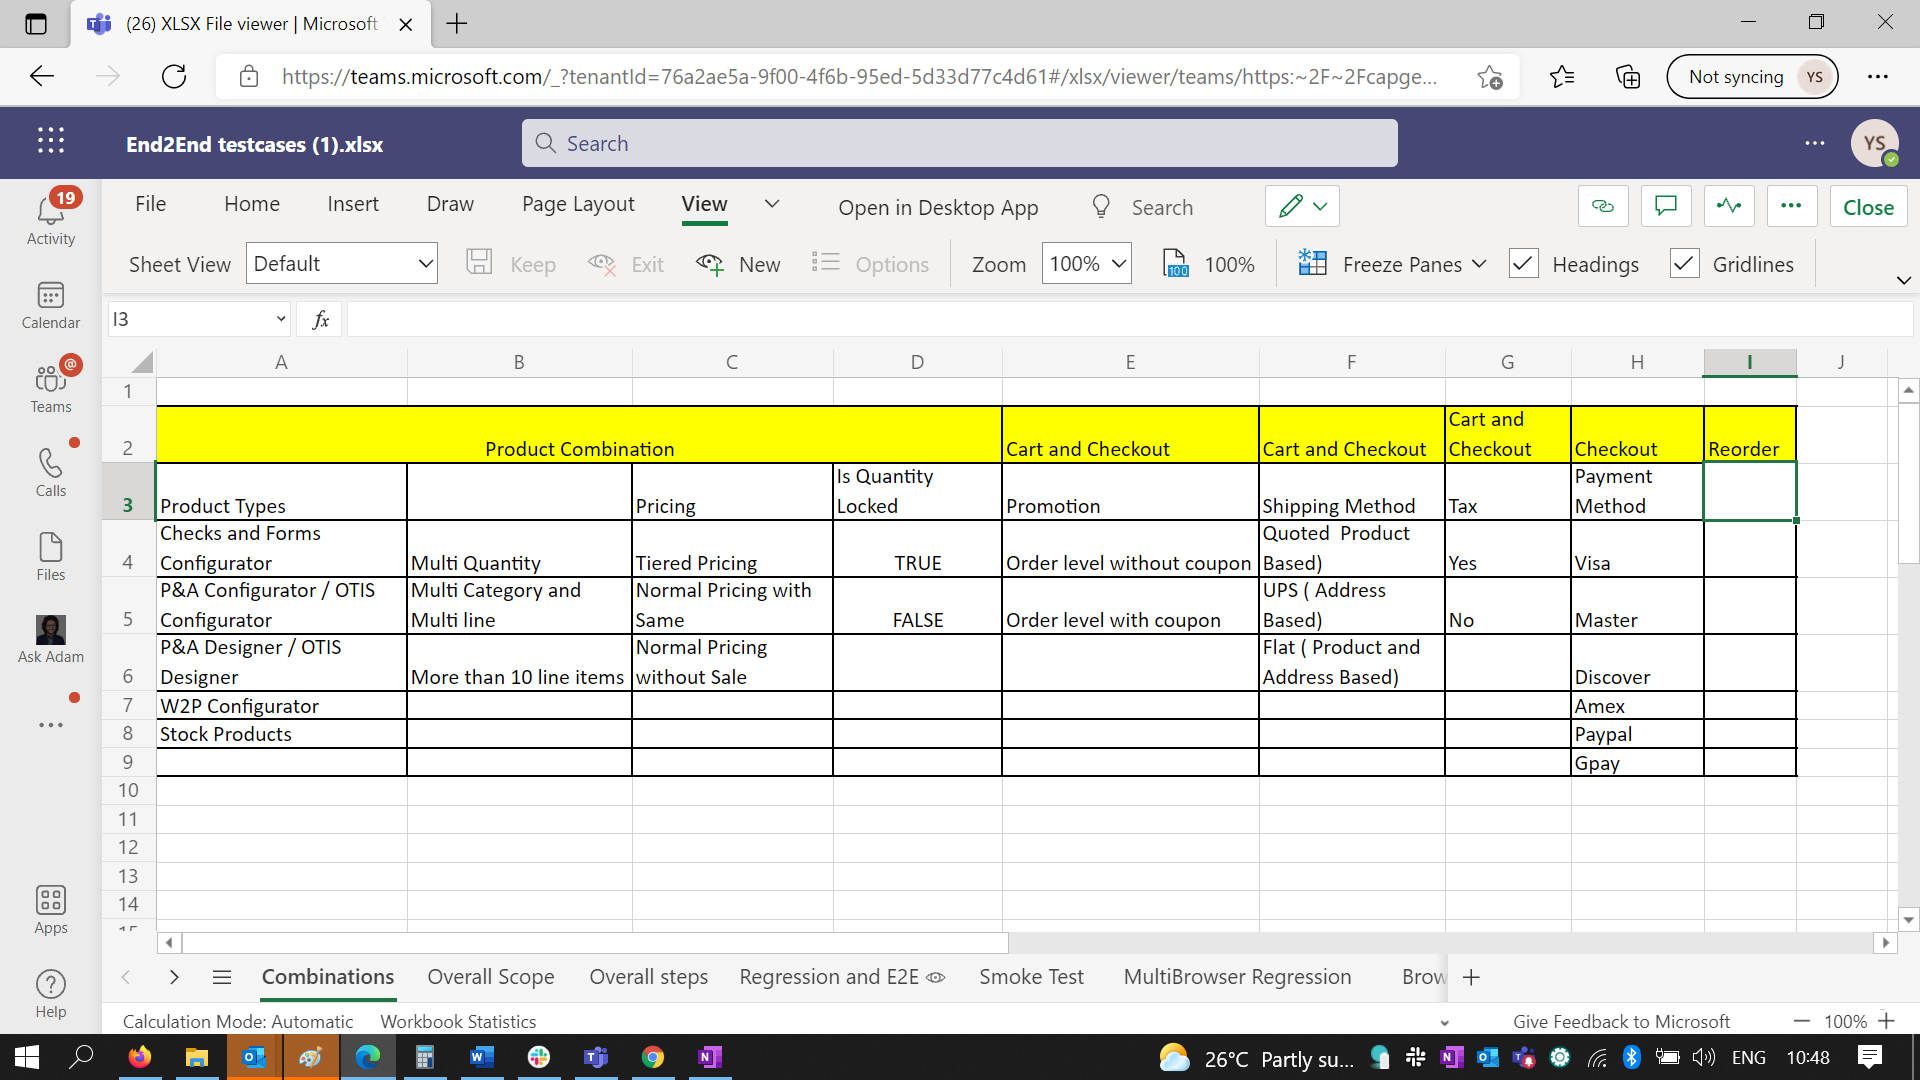The height and width of the screenshot is (1080, 1920).
Task: Open the Zoom percentage dropdown
Action: click(x=1086, y=264)
